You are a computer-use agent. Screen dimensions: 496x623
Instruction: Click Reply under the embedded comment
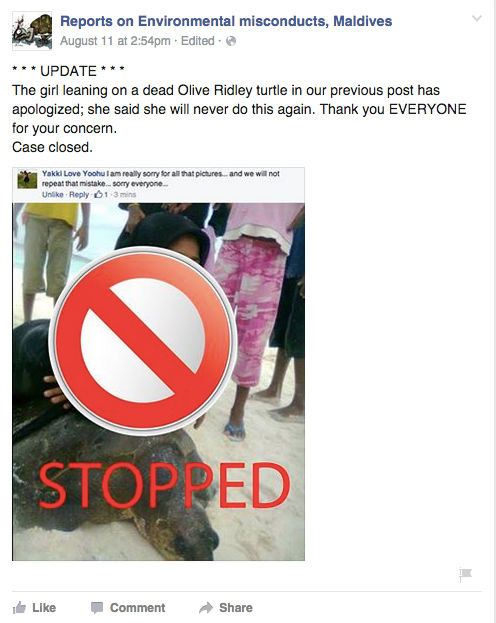(79, 195)
